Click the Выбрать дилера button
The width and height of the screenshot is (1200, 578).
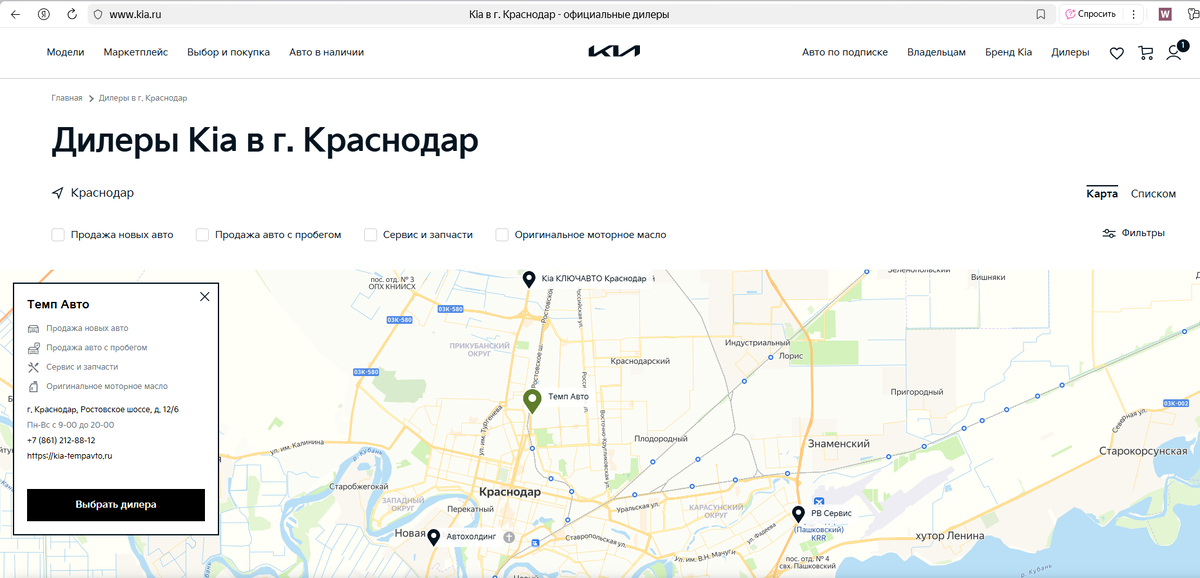(x=116, y=505)
